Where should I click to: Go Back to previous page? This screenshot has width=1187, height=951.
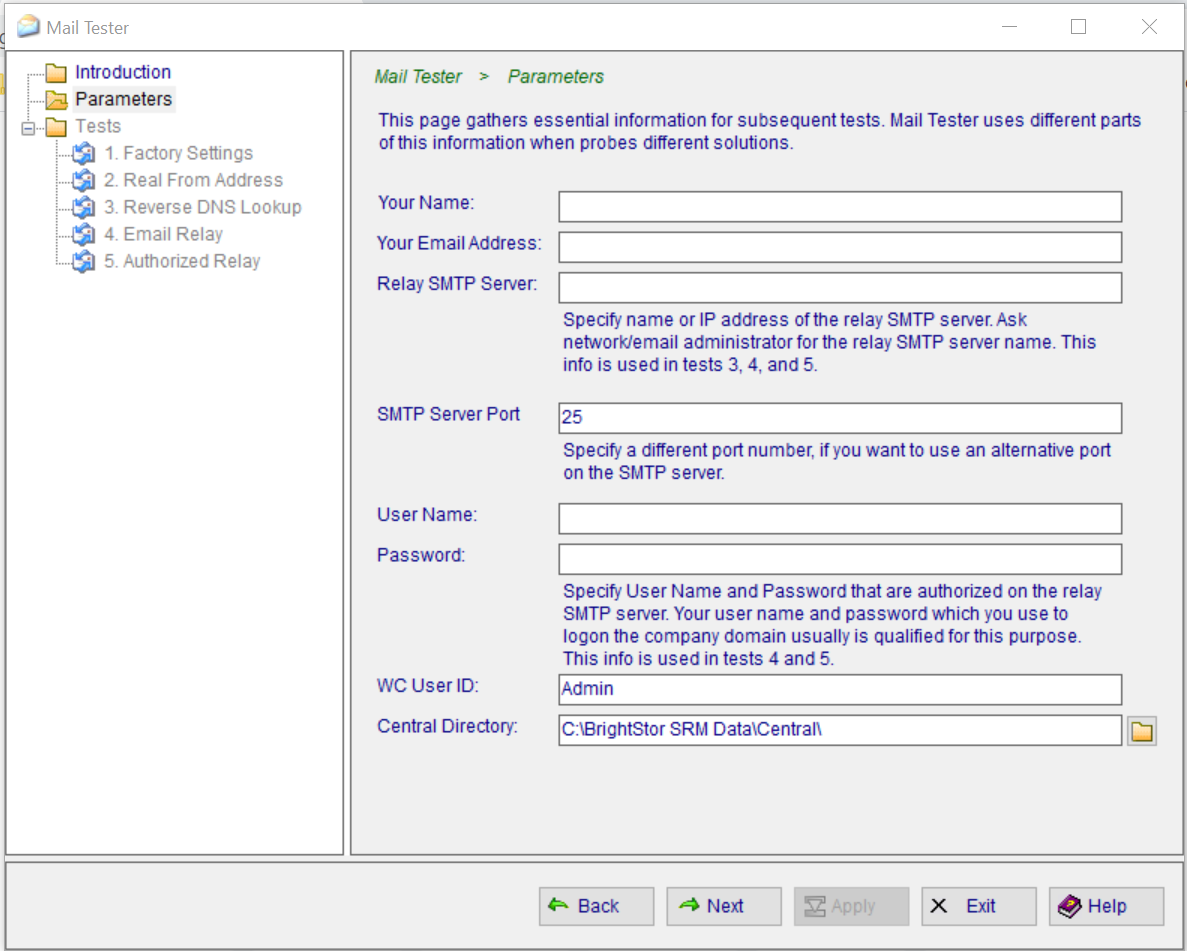coord(596,906)
